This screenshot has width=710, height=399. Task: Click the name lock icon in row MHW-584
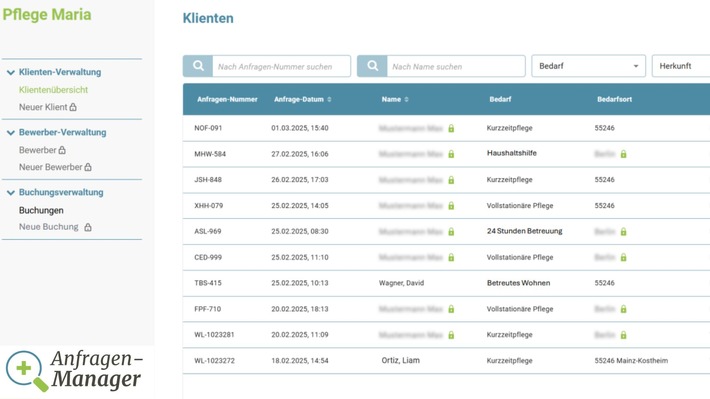click(451, 154)
